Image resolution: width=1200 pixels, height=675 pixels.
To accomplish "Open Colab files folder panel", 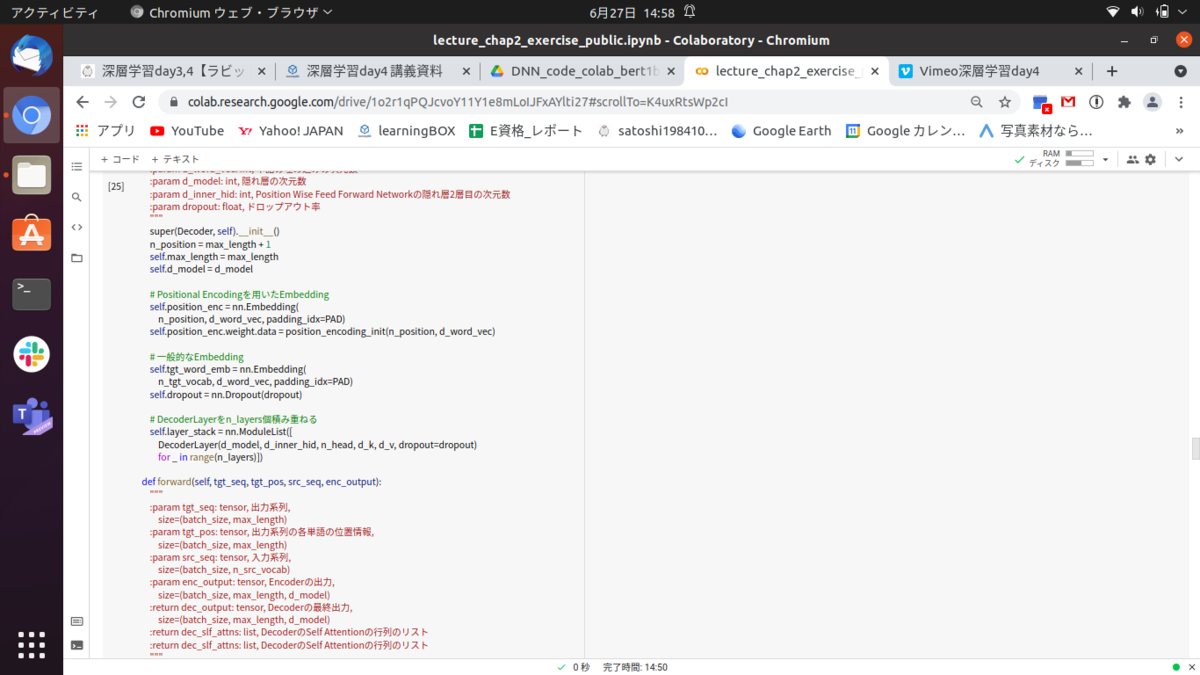I will click(77, 258).
